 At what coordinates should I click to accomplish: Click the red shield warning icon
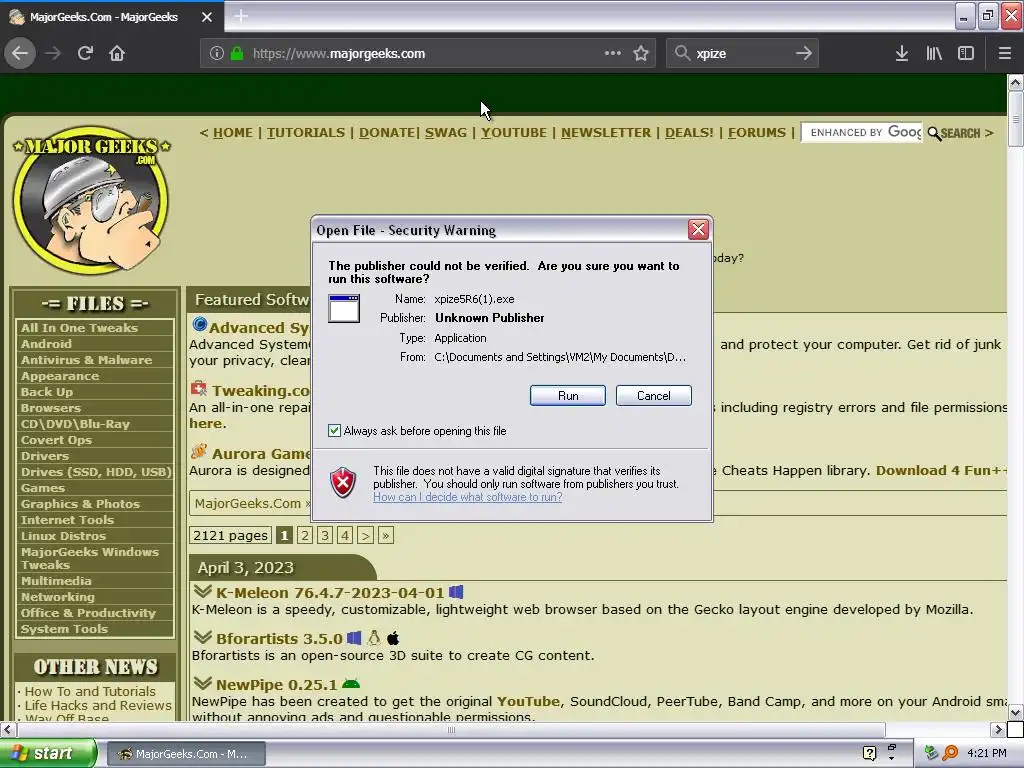click(343, 483)
